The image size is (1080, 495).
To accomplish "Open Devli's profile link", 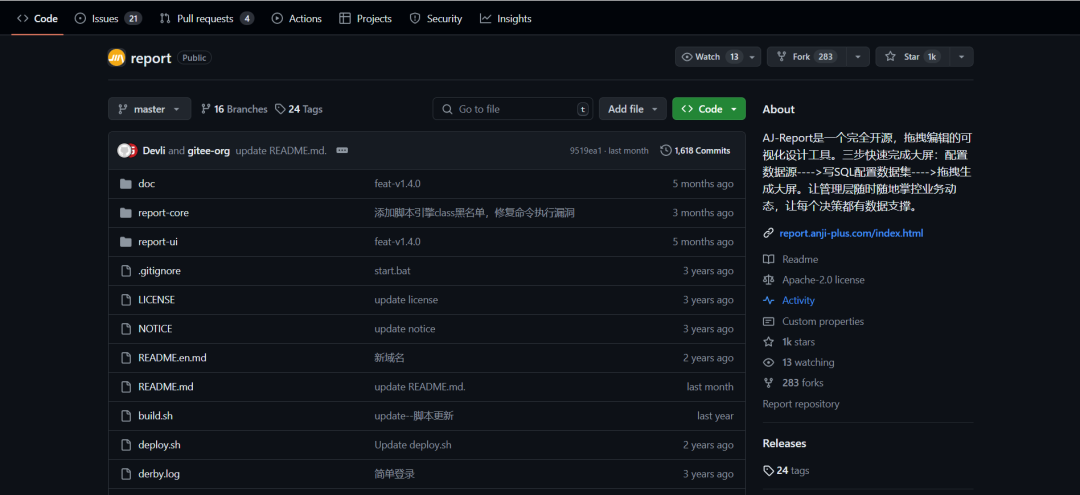I will [x=154, y=151].
